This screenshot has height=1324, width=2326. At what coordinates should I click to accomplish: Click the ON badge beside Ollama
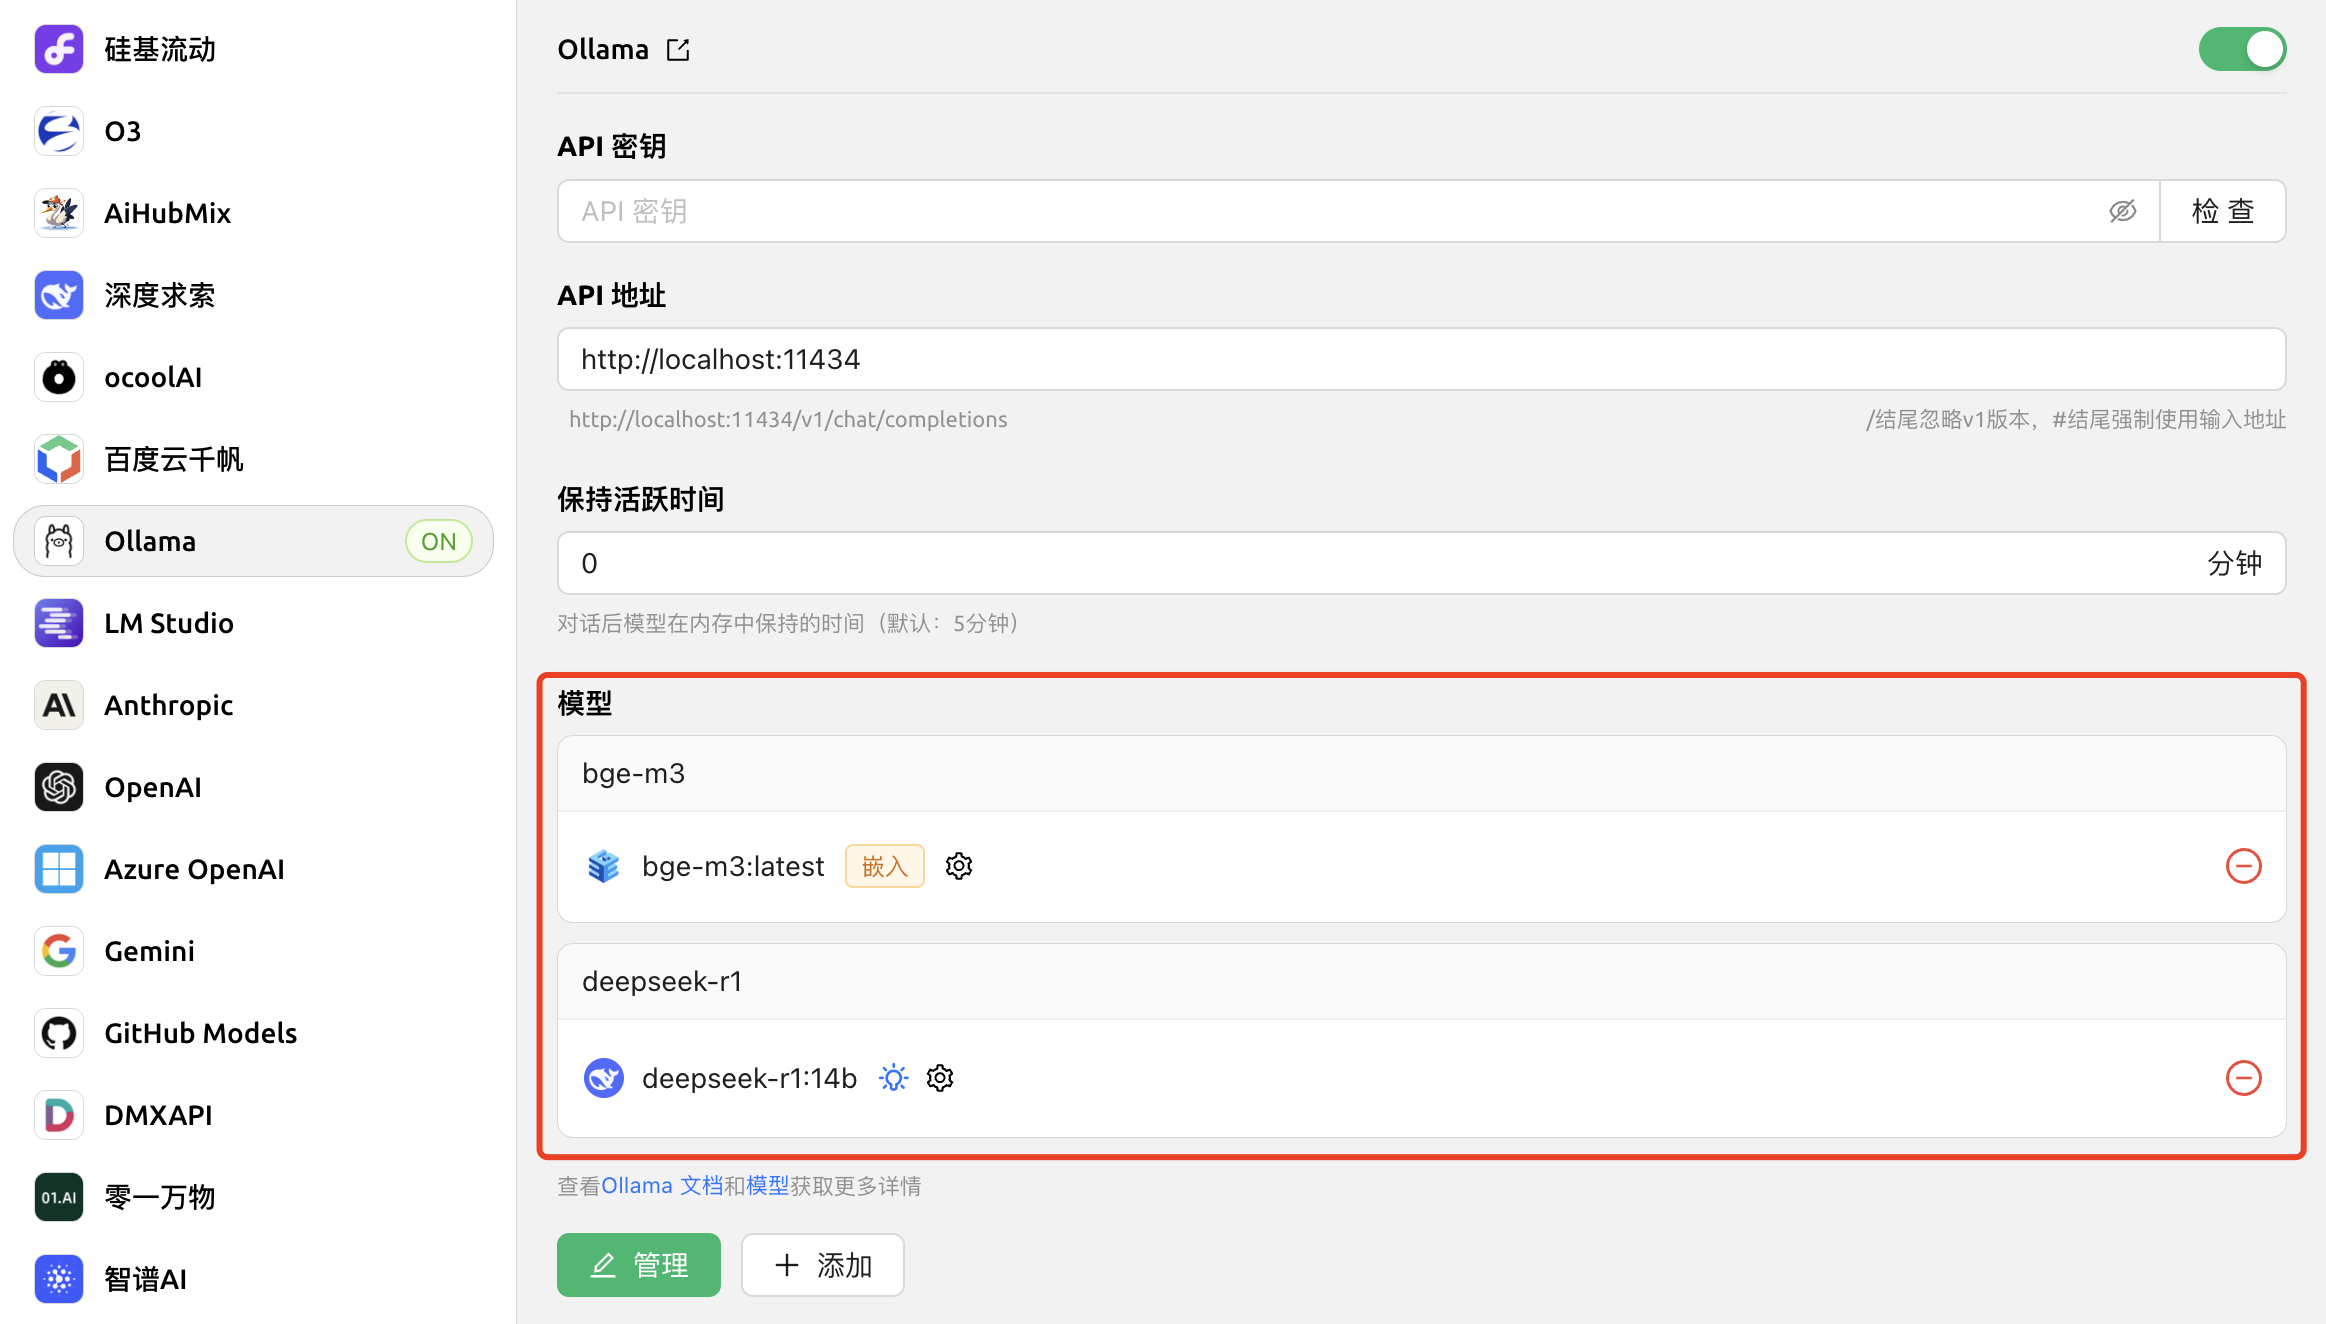[438, 541]
